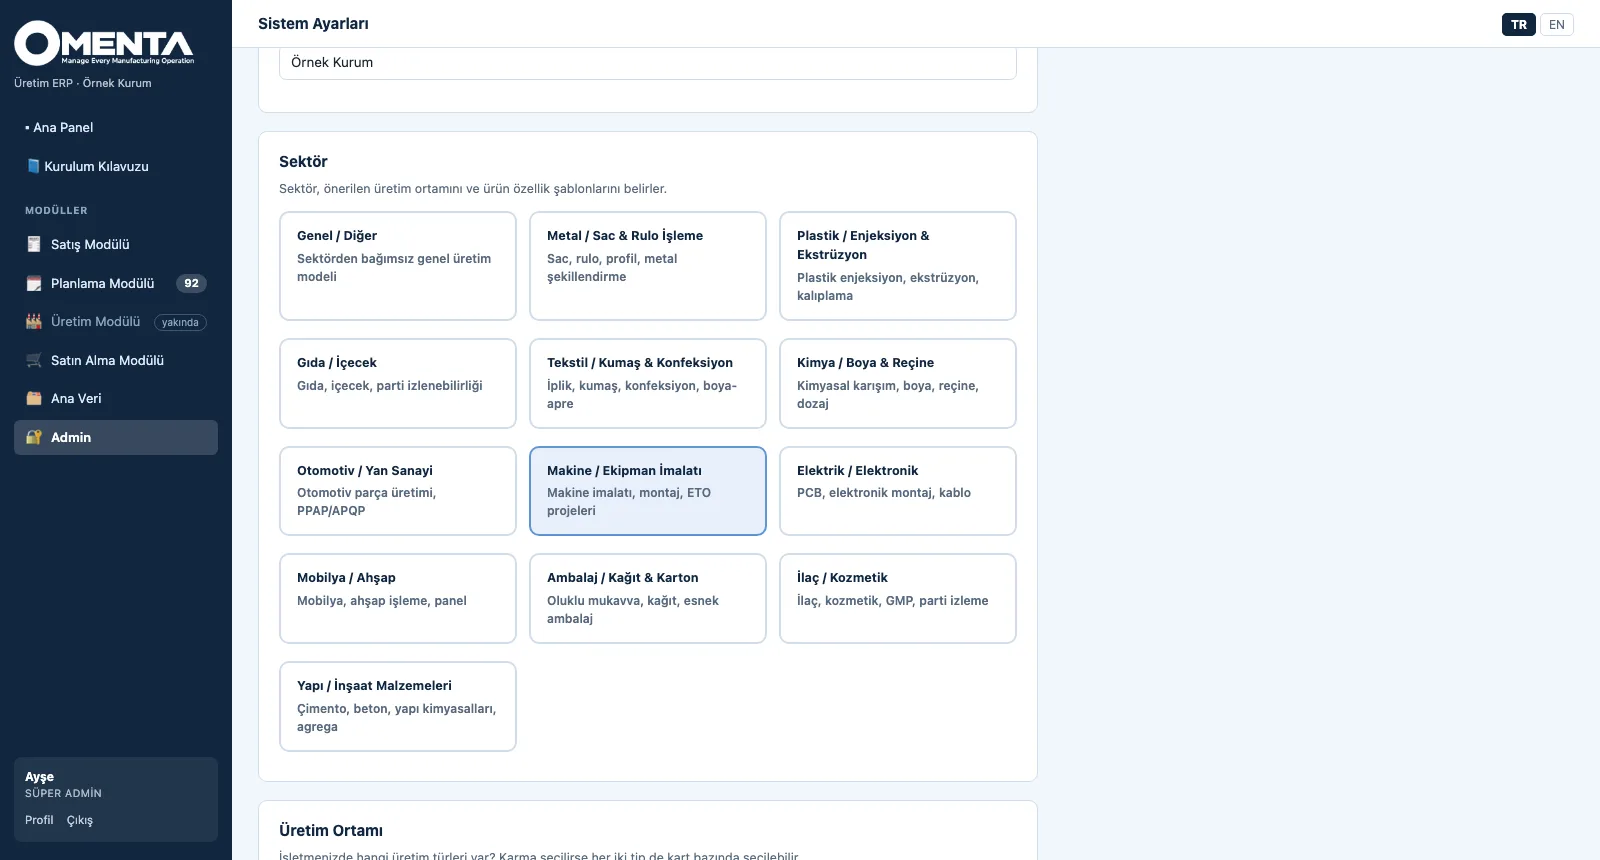Switch language to EN
Image resolution: width=1600 pixels, height=860 pixels.
point(1557,24)
